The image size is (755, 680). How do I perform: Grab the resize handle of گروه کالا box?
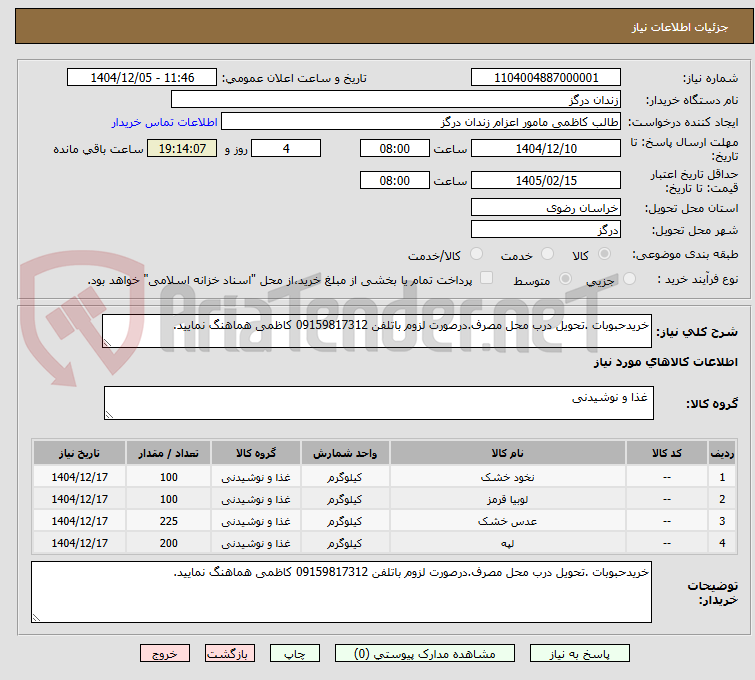109,414
